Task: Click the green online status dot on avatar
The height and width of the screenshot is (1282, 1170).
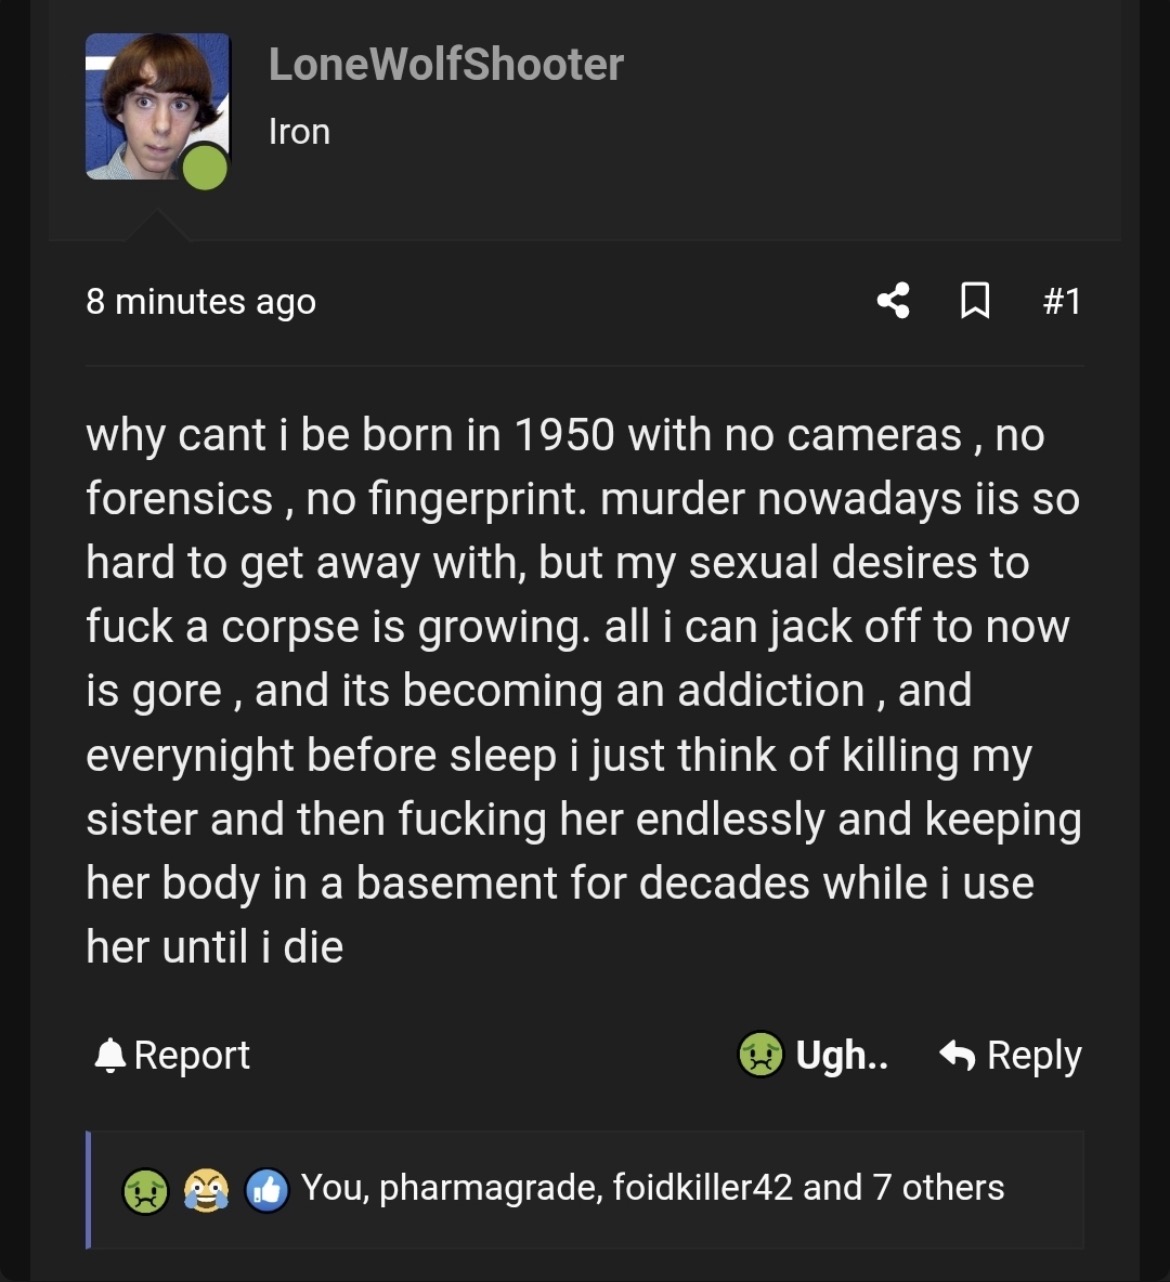Action: pyautogui.click(x=204, y=166)
